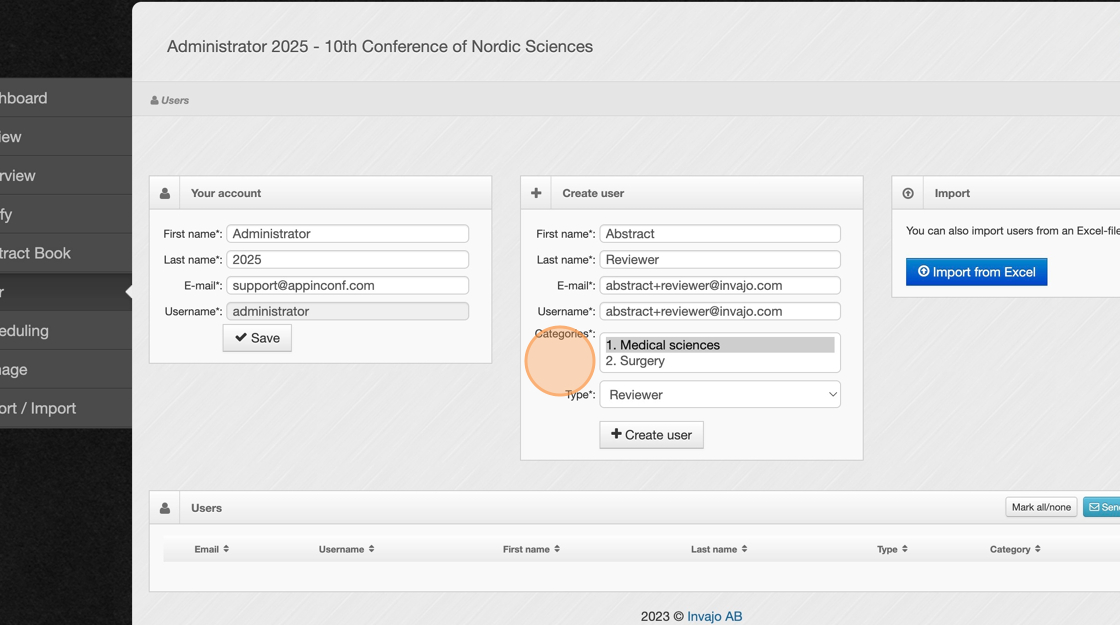Open Export / Import in the sidebar
This screenshot has width=1120, height=625.
click(40, 408)
